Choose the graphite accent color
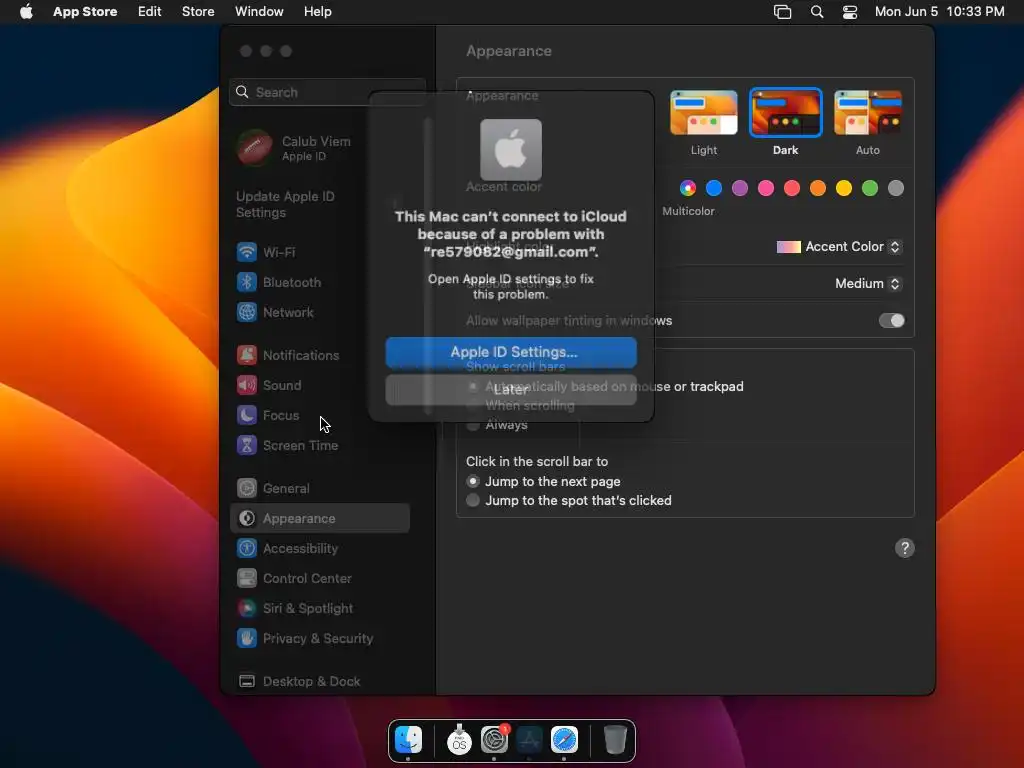This screenshot has width=1024, height=768. click(896, 188)
